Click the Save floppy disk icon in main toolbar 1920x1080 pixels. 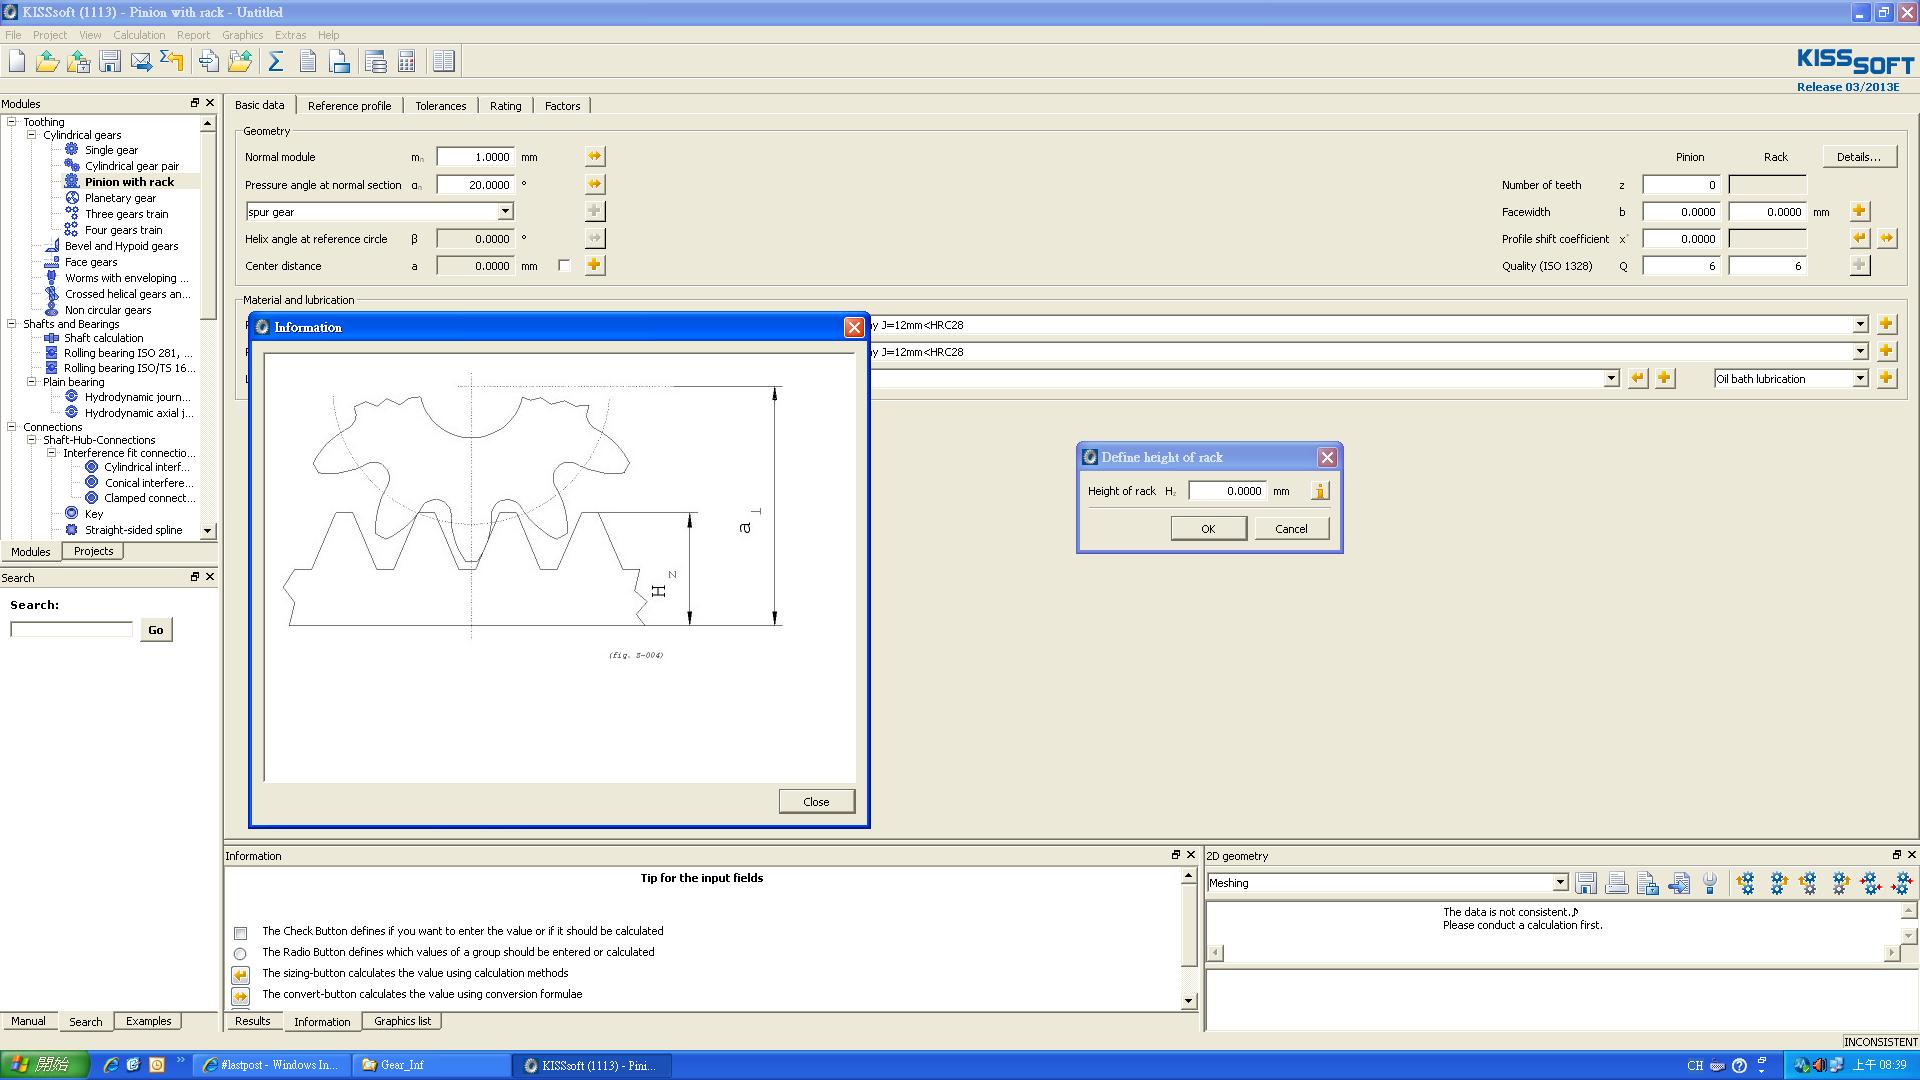[x=110, y=62]
